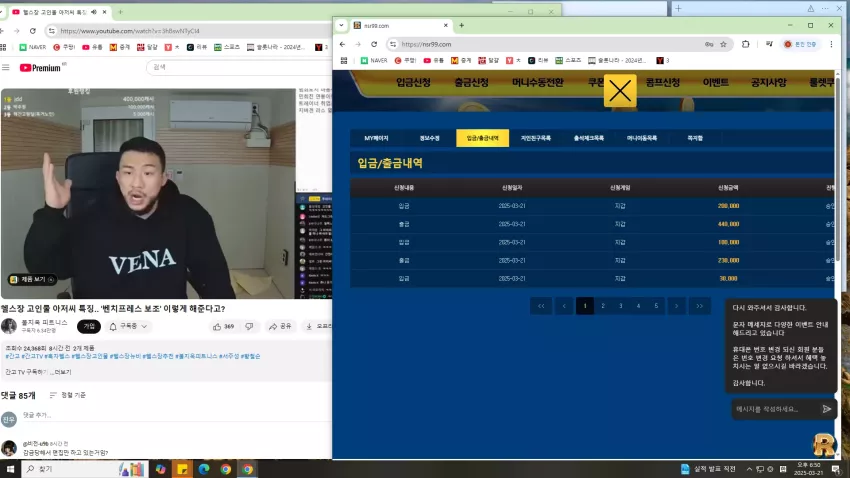Click the thumbs down dislike icon
Viewport: 850px width, 478px height.
(249, 326)
